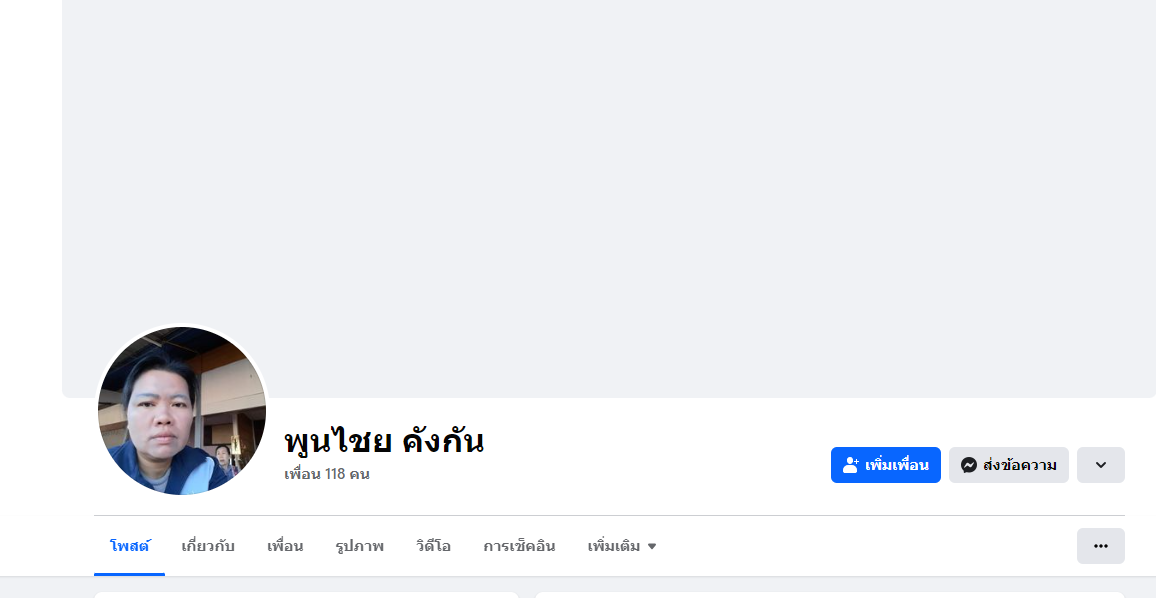Click the Messenger logo icon

[x=968, y=465]
